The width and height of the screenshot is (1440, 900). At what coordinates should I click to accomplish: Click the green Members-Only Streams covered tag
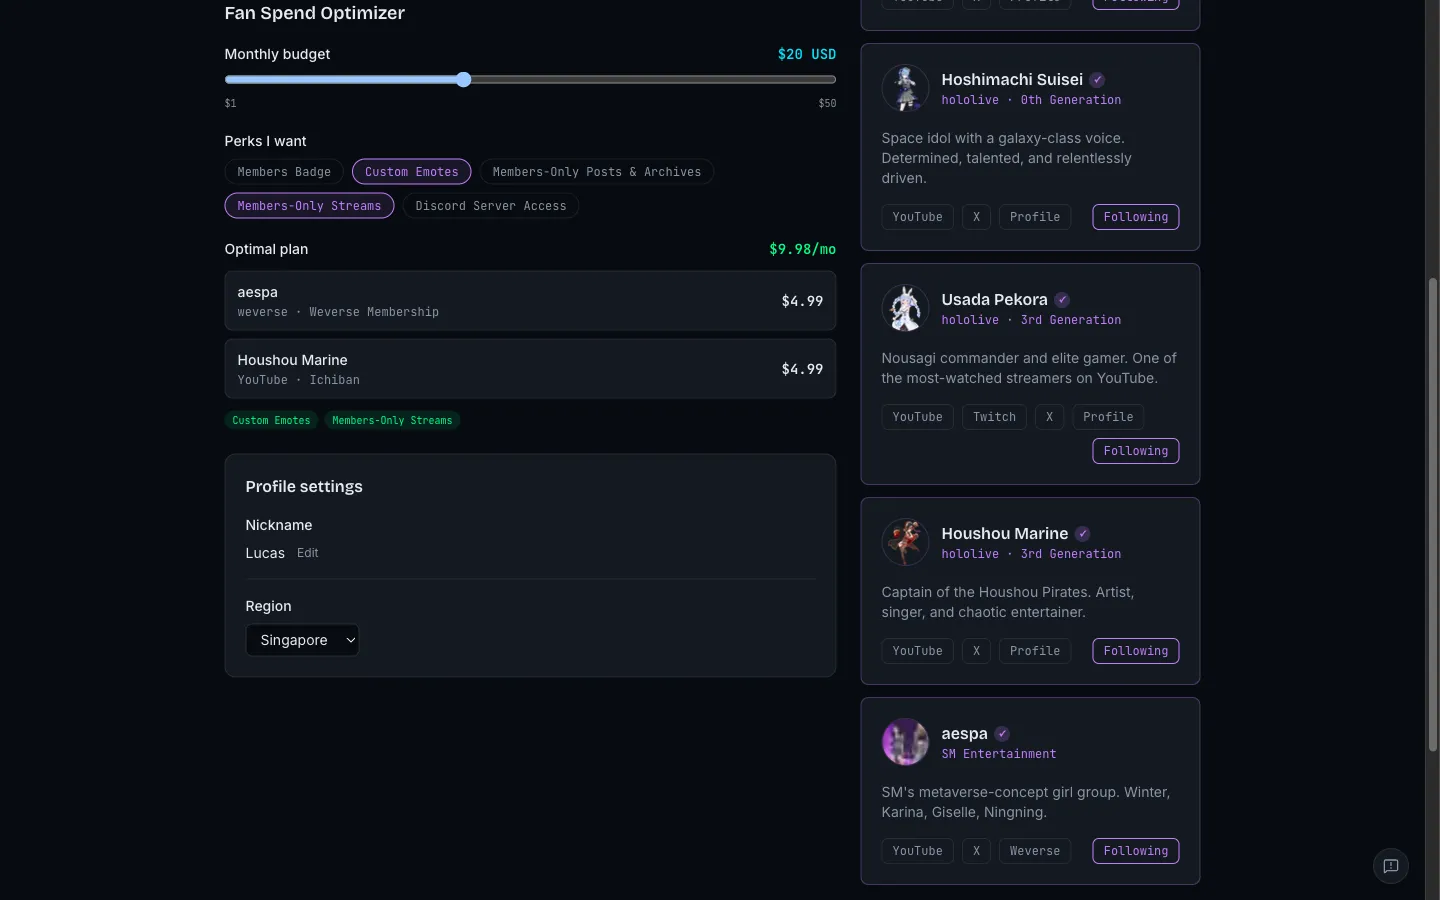tap(392, 421)
